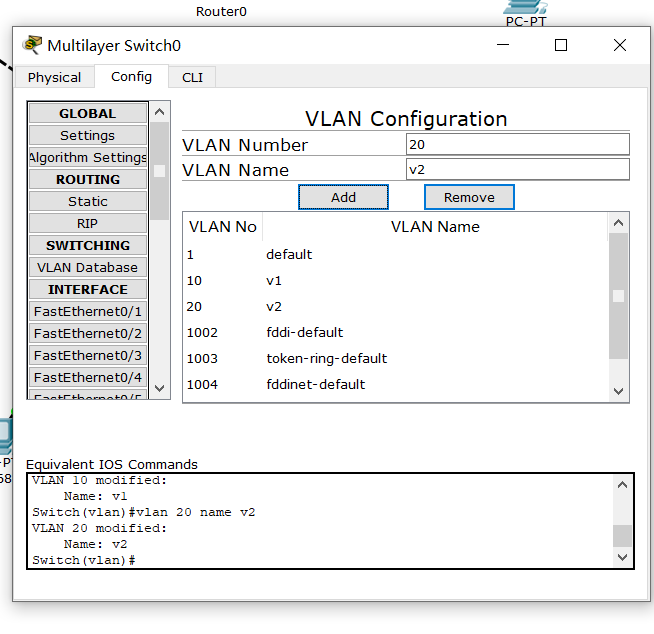The height and width of the screenshot is (634, 654).
Task: Click VLAN table scroll-down arrow
Action: click(619, 391)
